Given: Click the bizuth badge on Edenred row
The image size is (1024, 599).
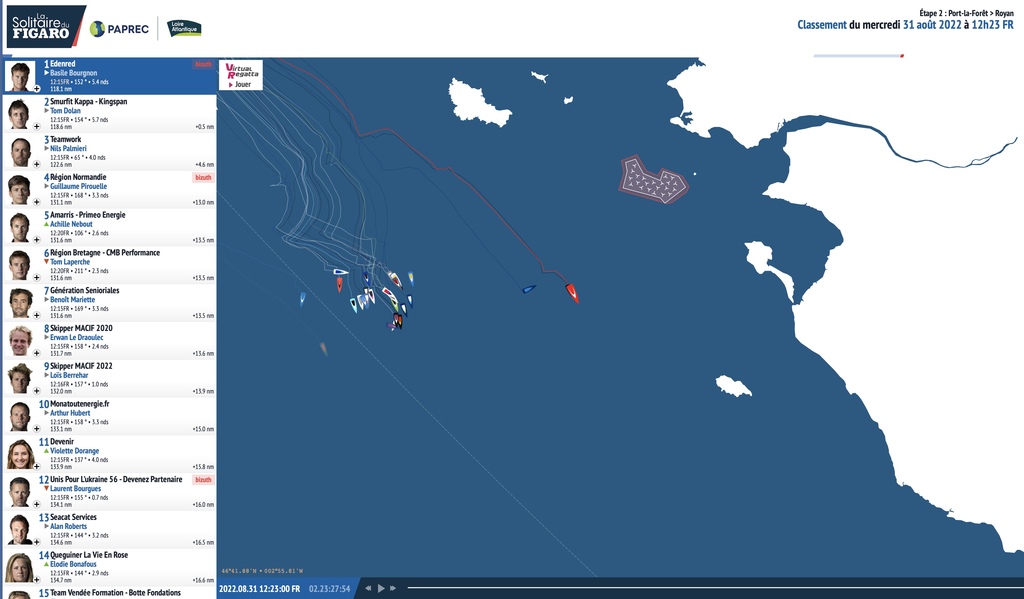Looking at the screenshot, I should click(203, 65).
